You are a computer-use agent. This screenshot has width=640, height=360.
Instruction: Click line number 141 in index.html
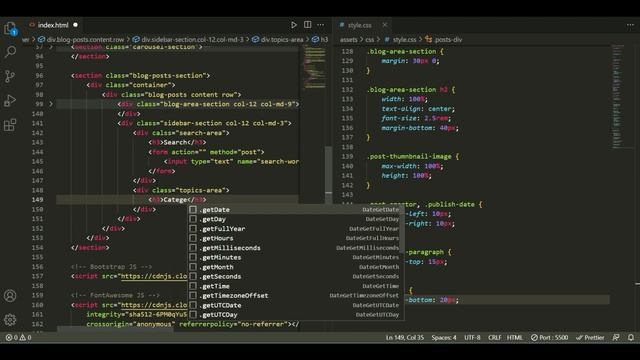37,123
